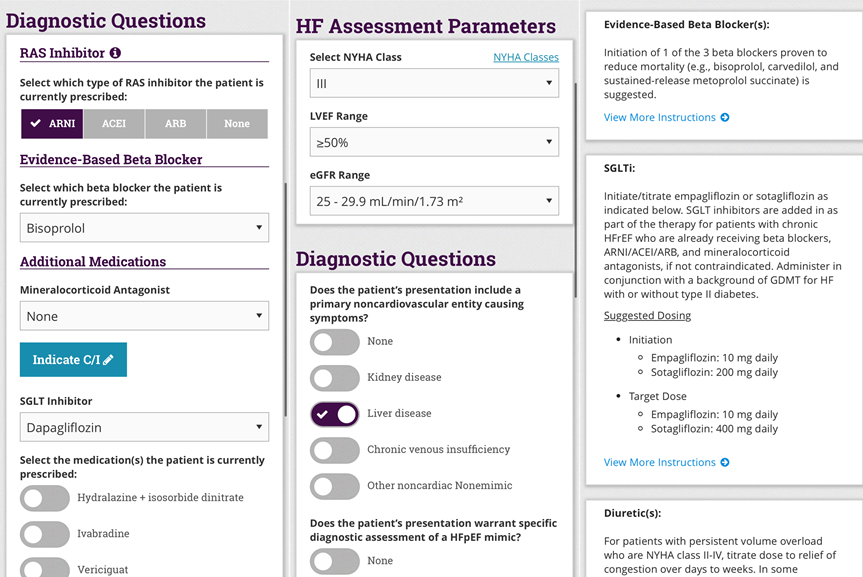Screen dimensions: 863x577
Task: Open the LVEF Range dropdown
Action: [434, 143]
